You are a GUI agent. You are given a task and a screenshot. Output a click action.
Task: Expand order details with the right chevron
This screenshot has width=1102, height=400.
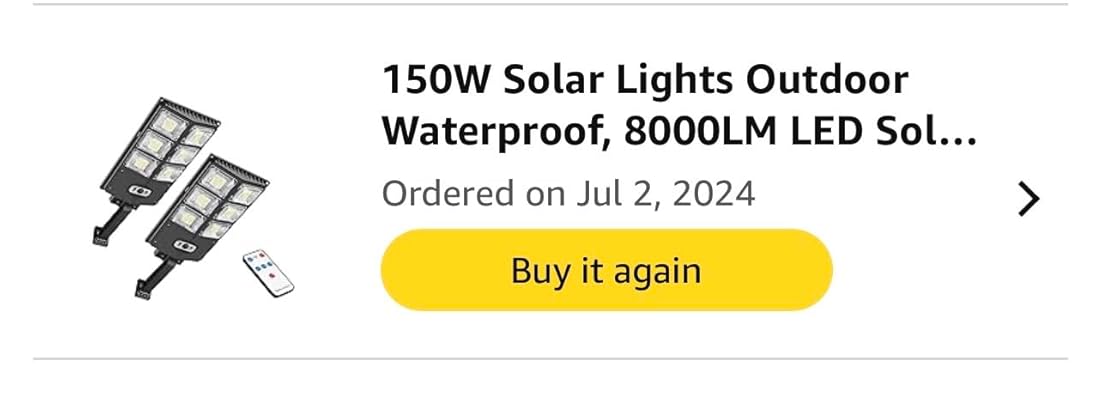pyautogui.click(x=1028, y=200)
